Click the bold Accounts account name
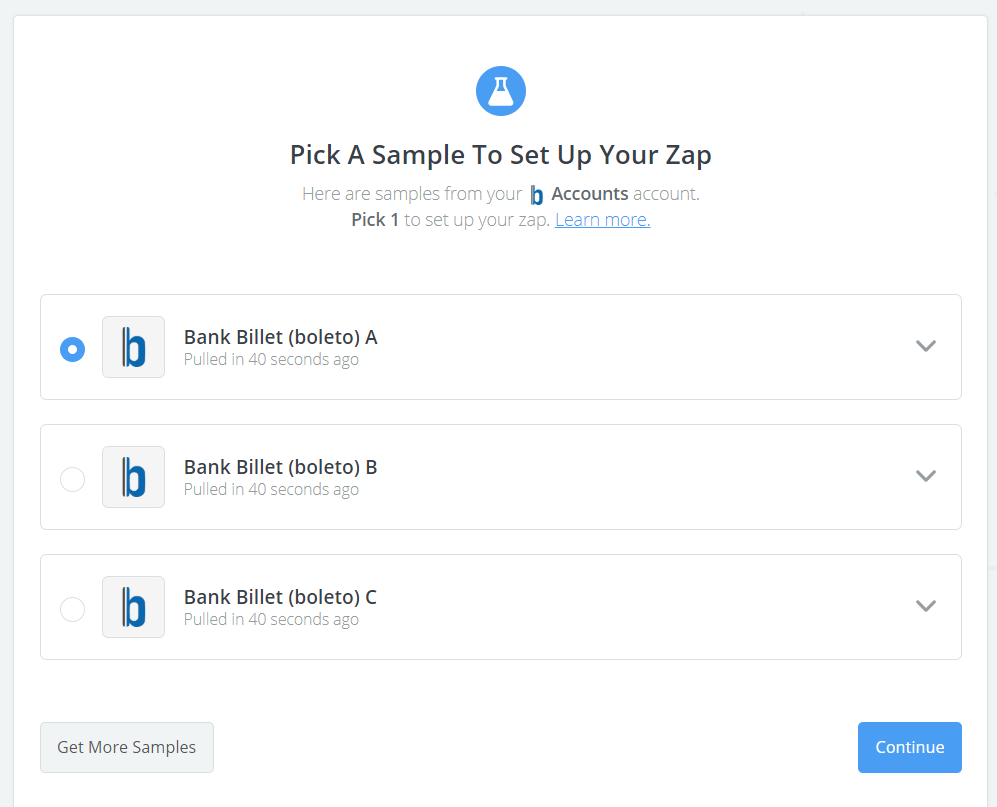Viewport: 997px width, 807px height. [589, 193]
